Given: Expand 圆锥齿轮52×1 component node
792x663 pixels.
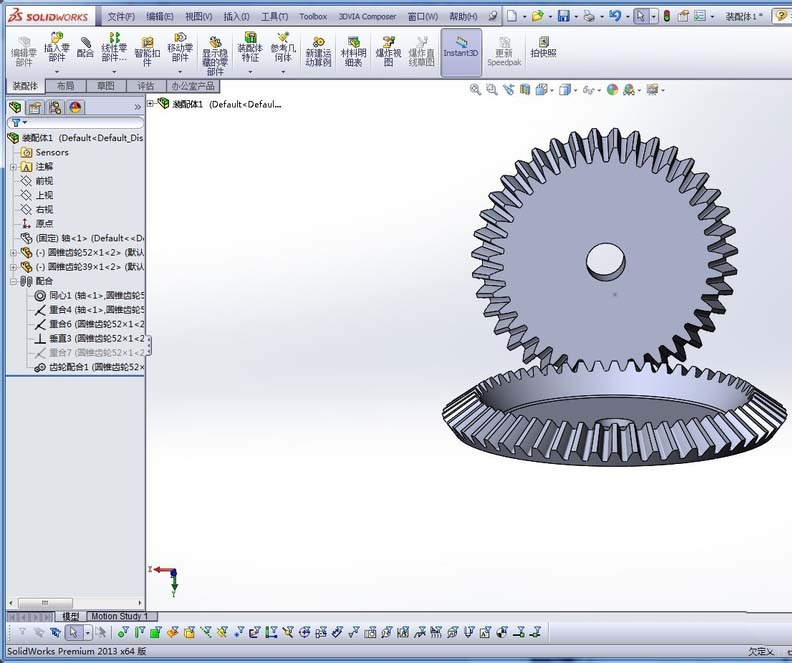Looking at the screenshot, I should pos(13,252).
